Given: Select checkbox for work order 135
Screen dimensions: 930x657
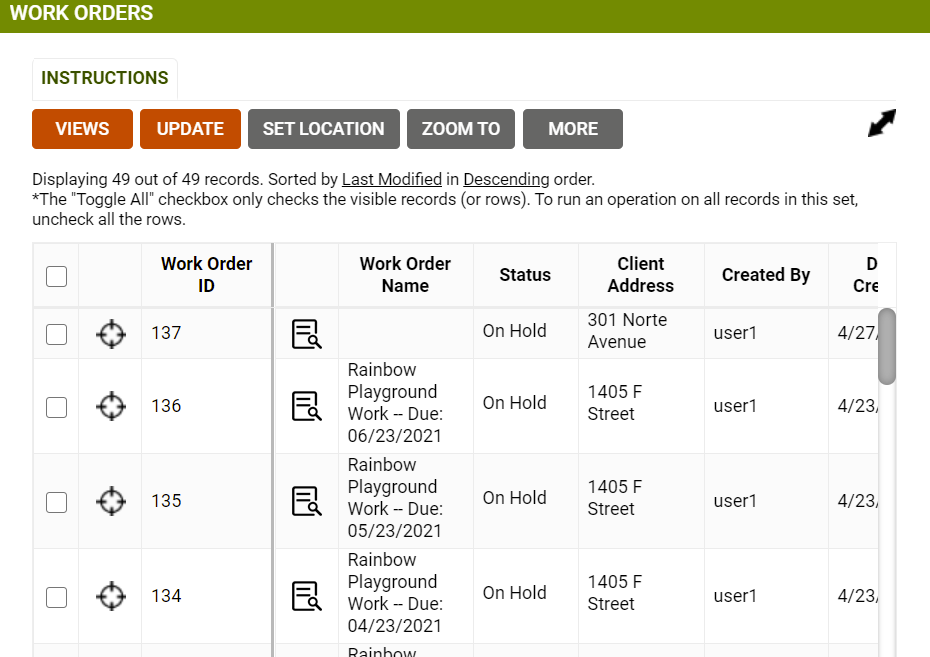Looking at the screenshot, I should [57, 501].
